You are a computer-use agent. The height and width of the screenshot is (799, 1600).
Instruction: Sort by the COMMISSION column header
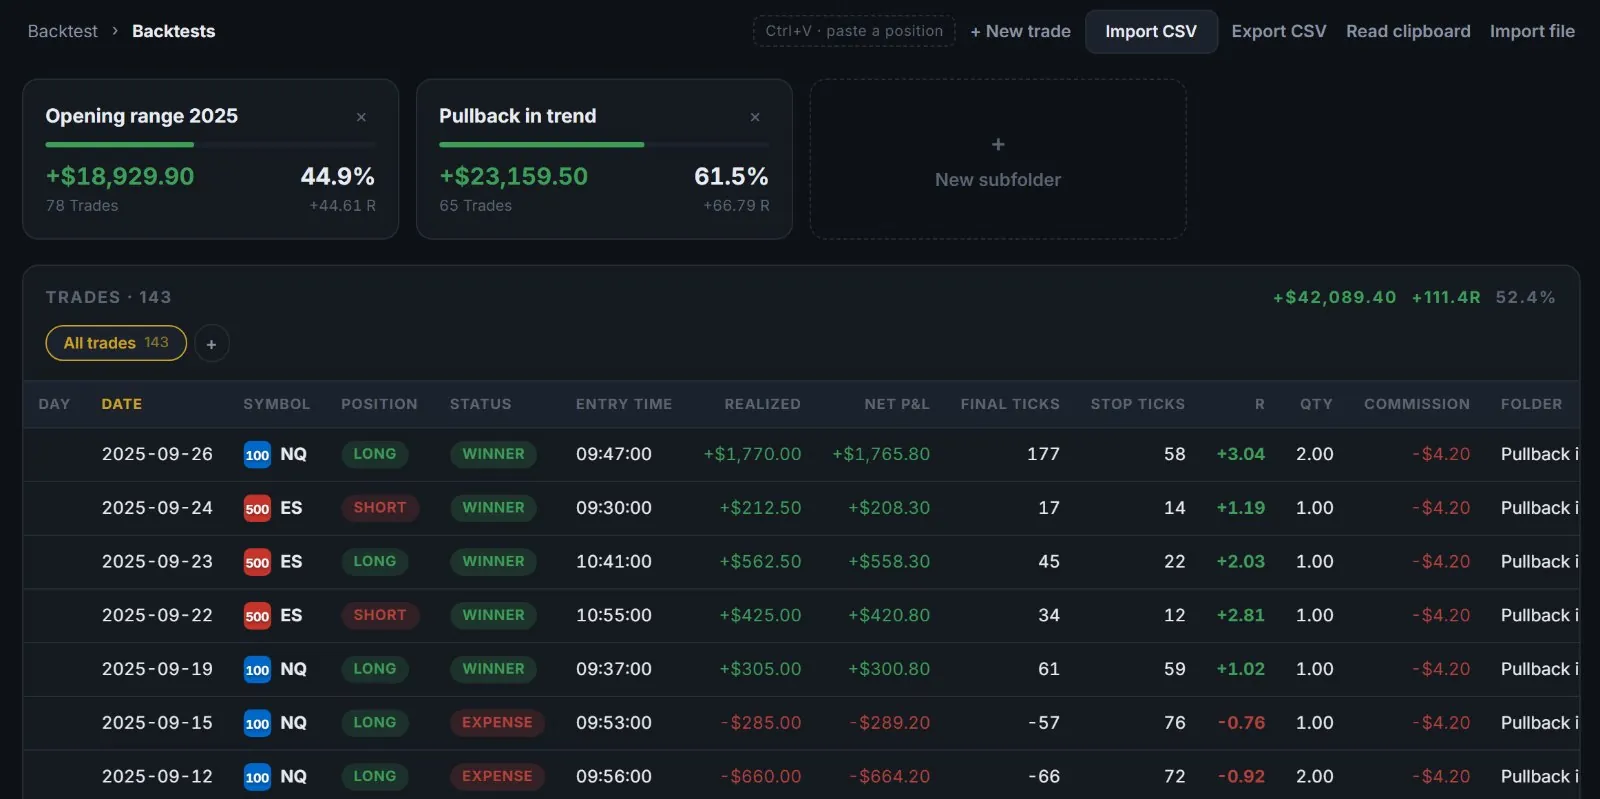(1417, 404)
